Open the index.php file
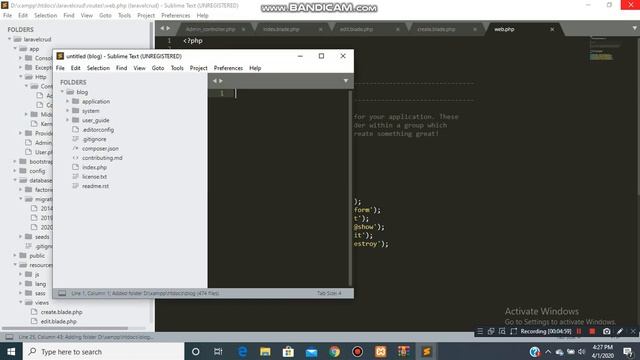Screen dimensions: 640x360 click(94, 167)
